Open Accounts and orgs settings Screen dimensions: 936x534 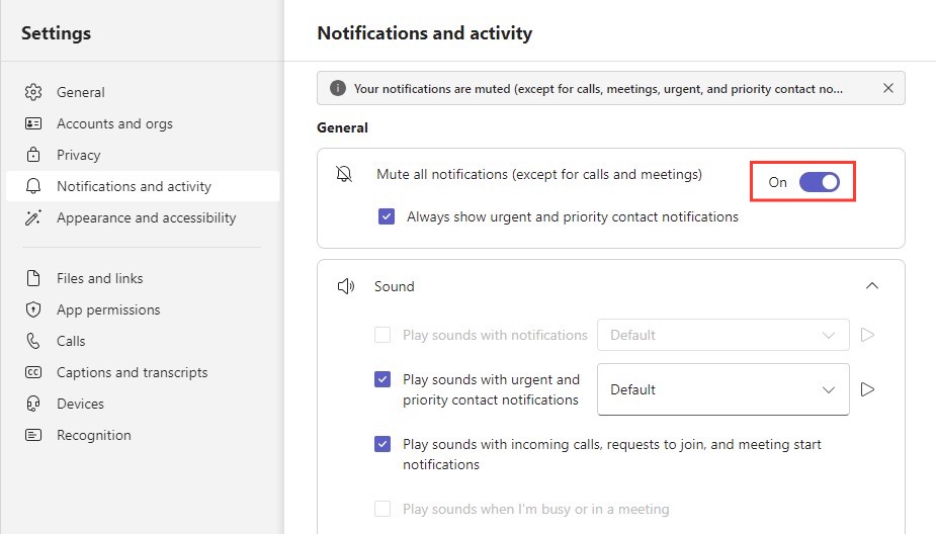point(114,124)
